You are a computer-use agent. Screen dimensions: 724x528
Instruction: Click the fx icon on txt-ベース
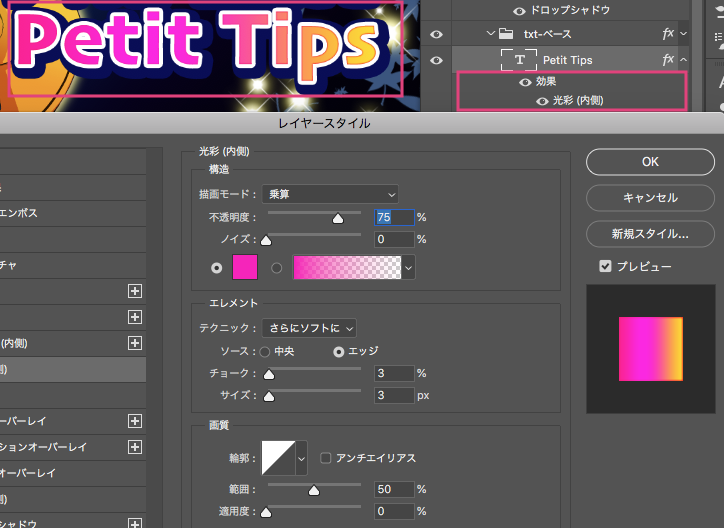tap(668, 34)
